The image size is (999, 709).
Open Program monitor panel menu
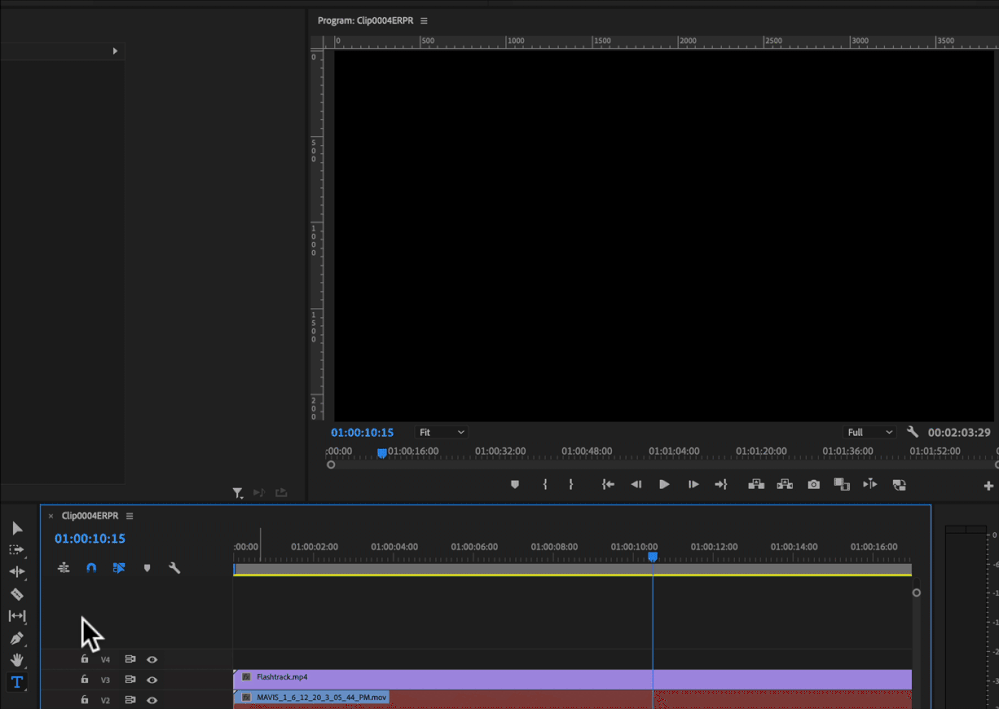[424, 21]
